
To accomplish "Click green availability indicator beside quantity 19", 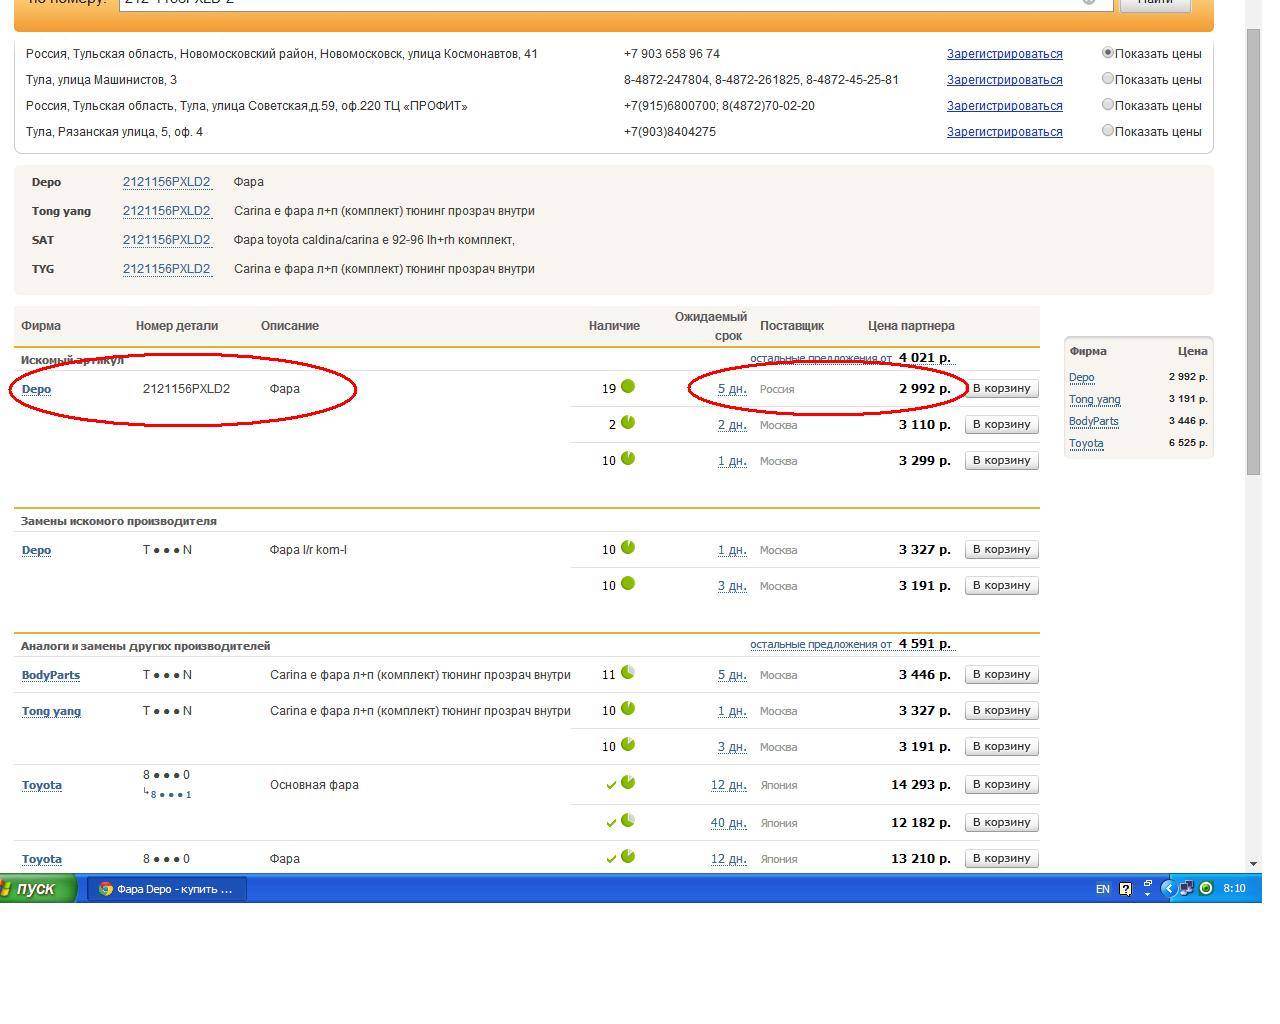I will pos(628,387).
